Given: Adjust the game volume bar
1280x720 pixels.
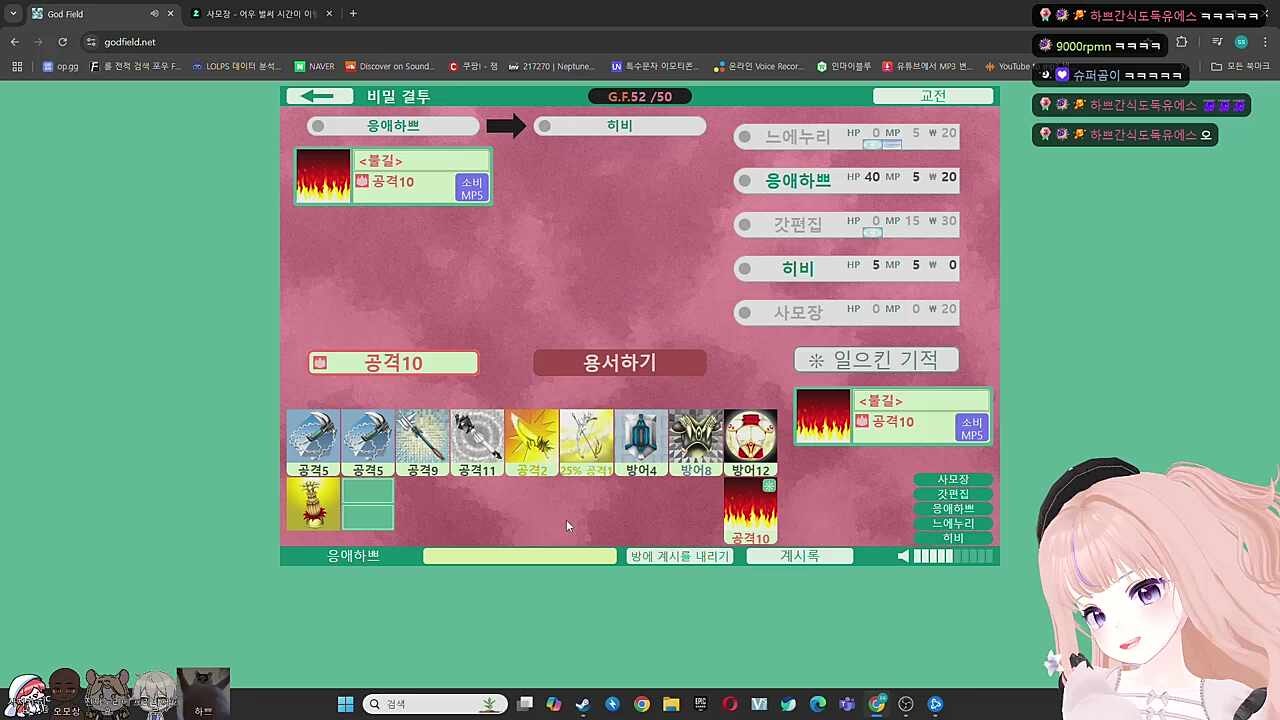Looking at the screenshot, I should pos(953,556).
